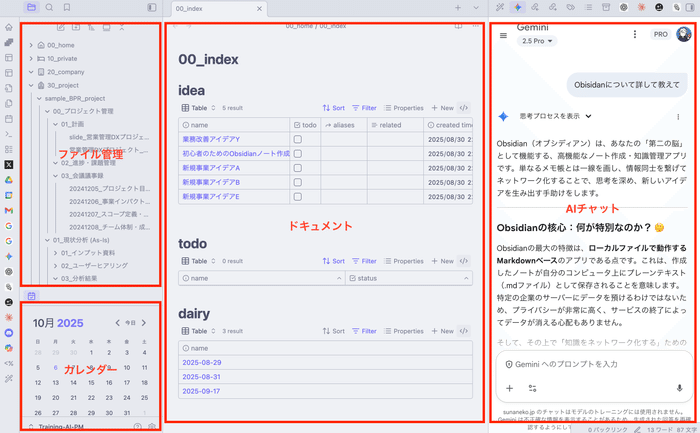Image resolution: width=700 pixels, height=433 pixels.
Task: Click the outline list icon in right tab bar
Action: pos(588,7)
